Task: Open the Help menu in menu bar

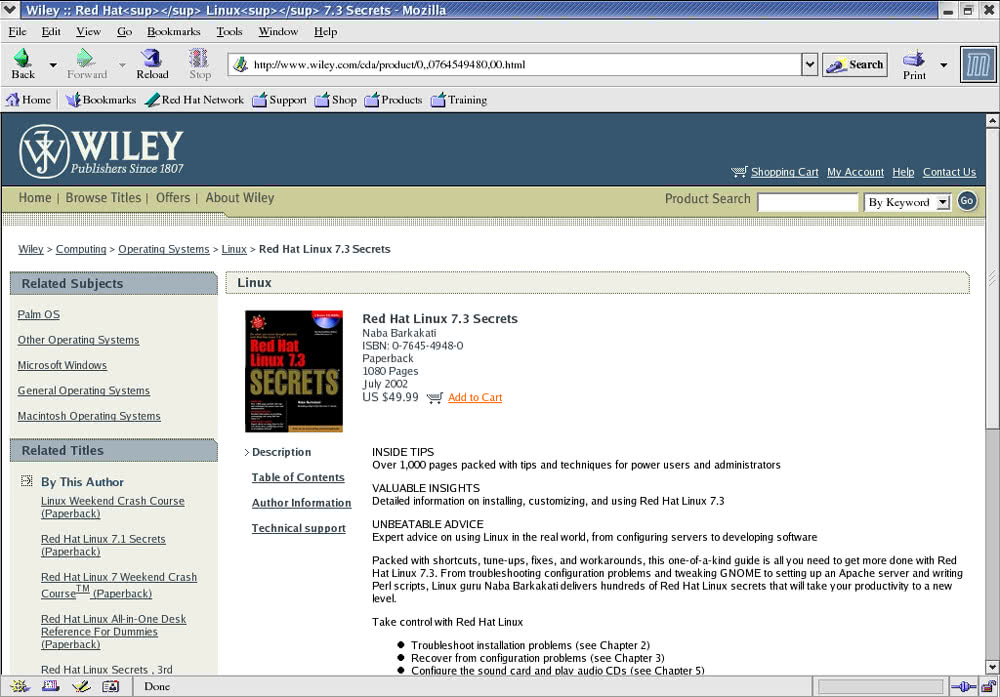Action: 325,31
